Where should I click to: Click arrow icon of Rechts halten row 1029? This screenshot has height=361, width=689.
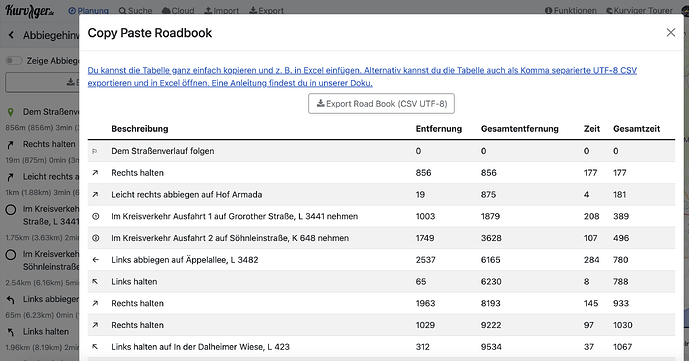point(95,325)
